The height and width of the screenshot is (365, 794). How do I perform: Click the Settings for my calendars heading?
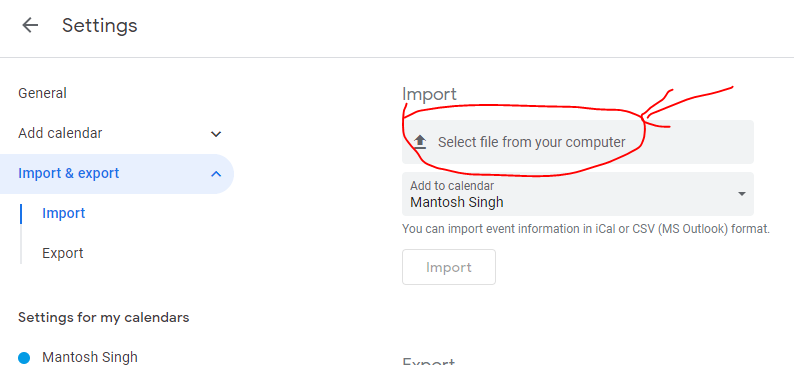click(104, 317)
